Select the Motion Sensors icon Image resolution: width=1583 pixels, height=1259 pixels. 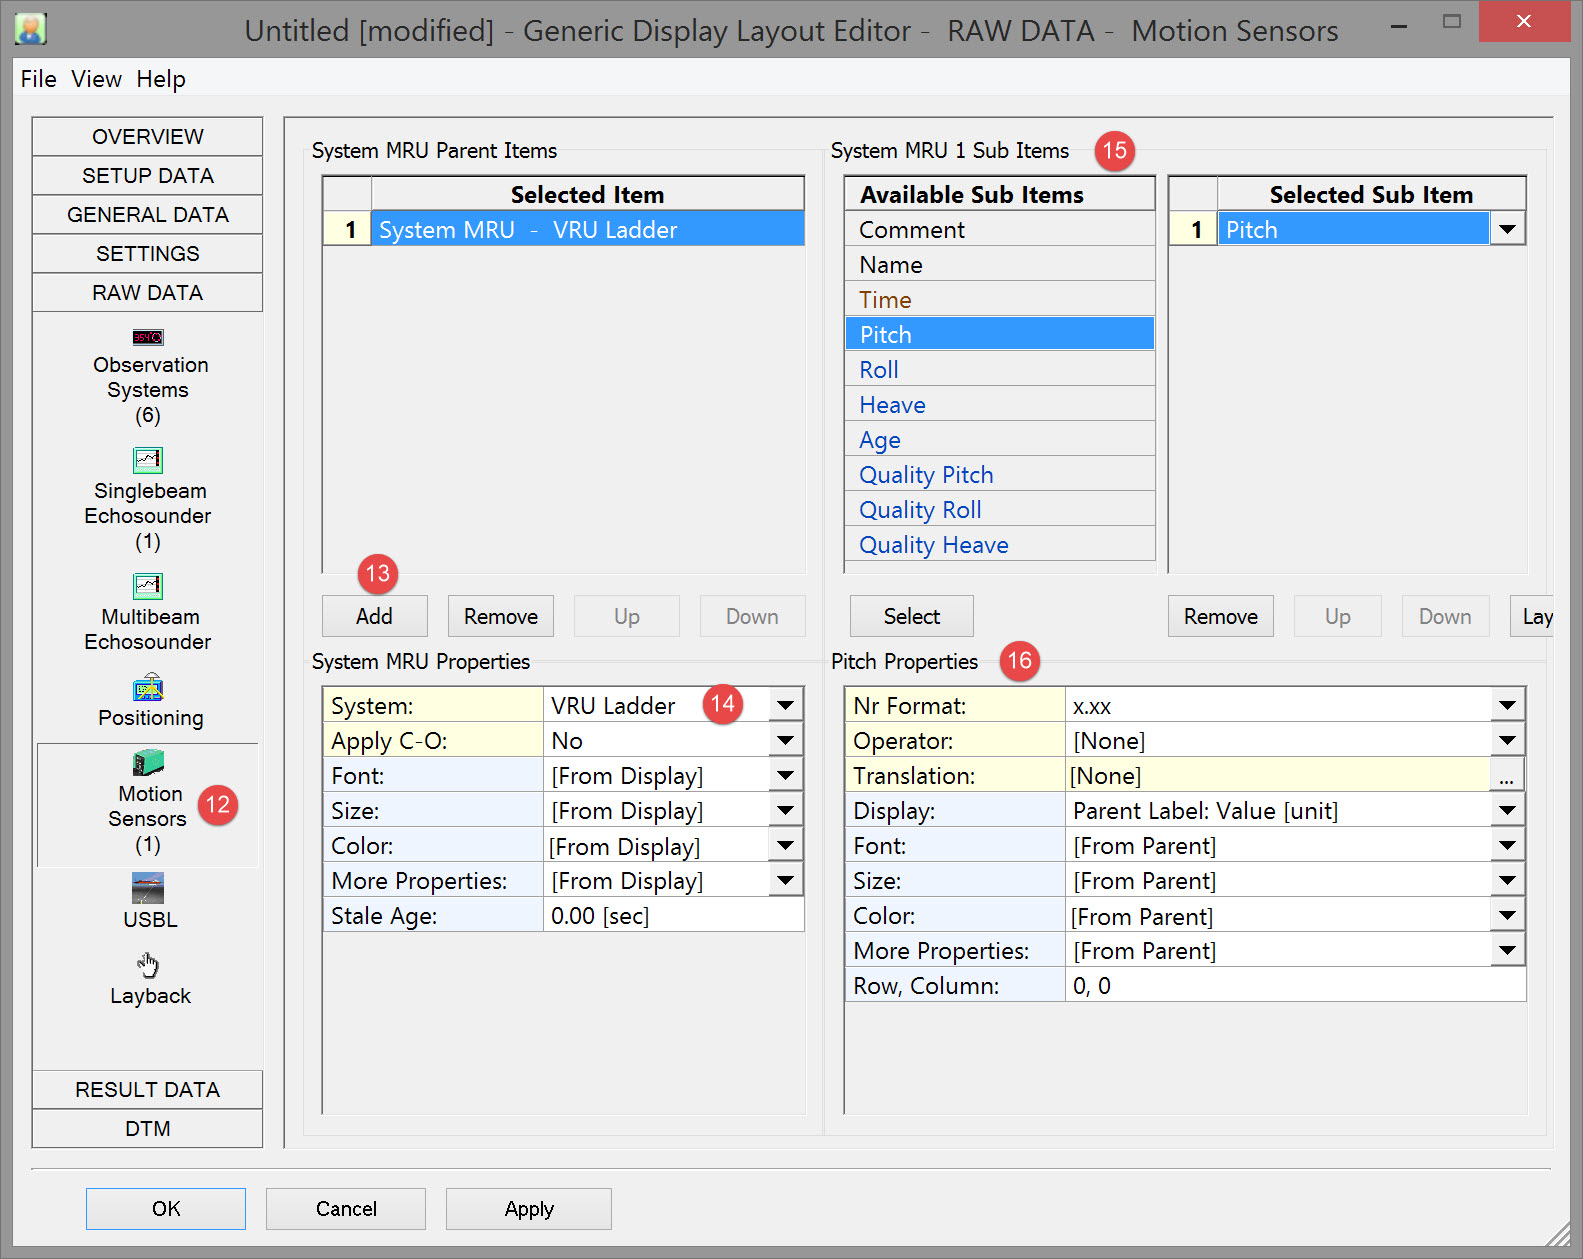tap(148, 763)
